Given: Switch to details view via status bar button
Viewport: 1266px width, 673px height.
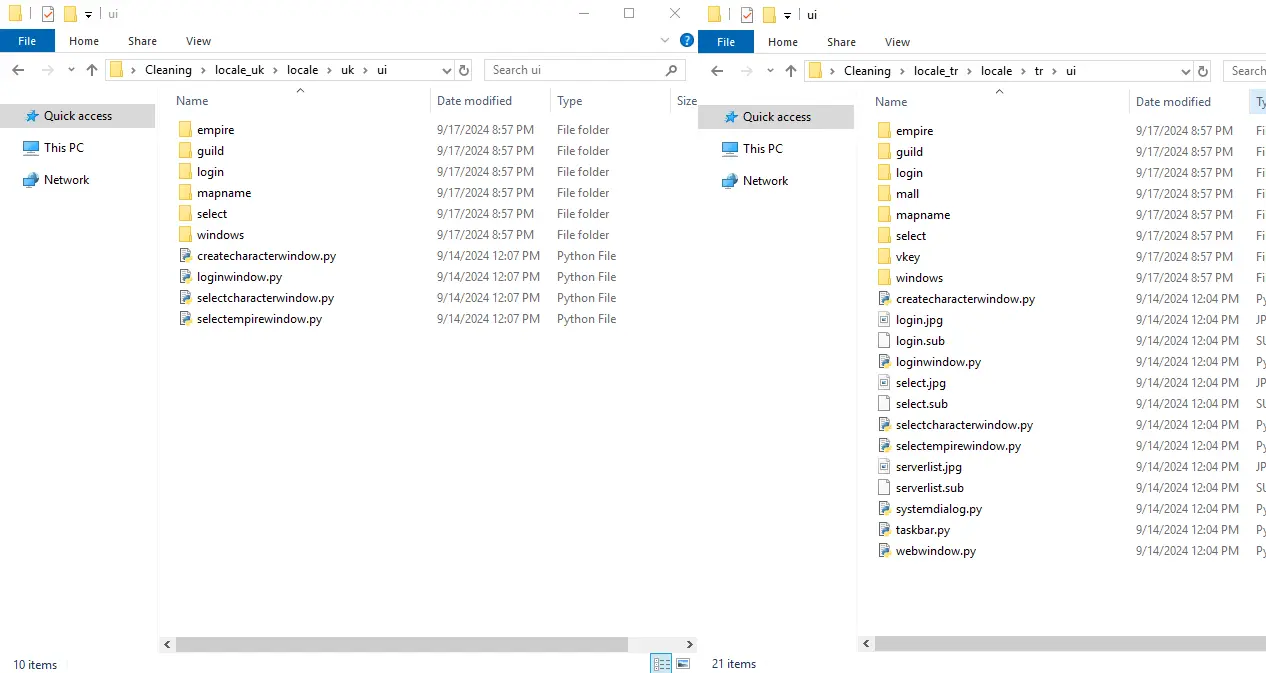Looking at the screenshot, I should tap(661, 663).
